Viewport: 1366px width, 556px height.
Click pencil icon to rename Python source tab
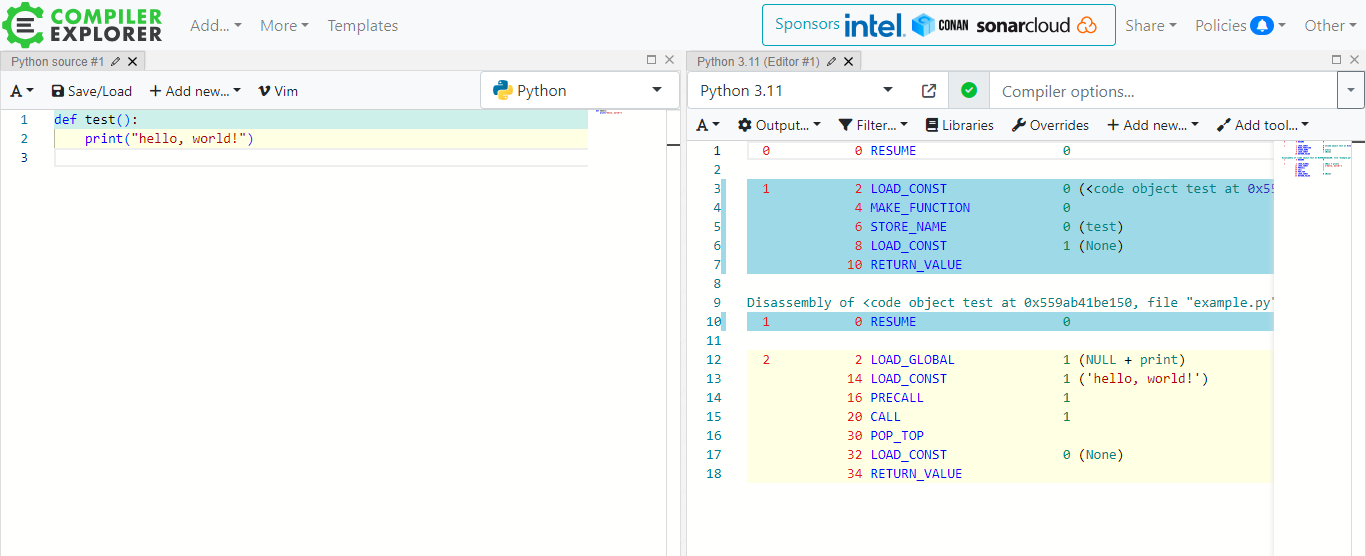click(116, 62)
